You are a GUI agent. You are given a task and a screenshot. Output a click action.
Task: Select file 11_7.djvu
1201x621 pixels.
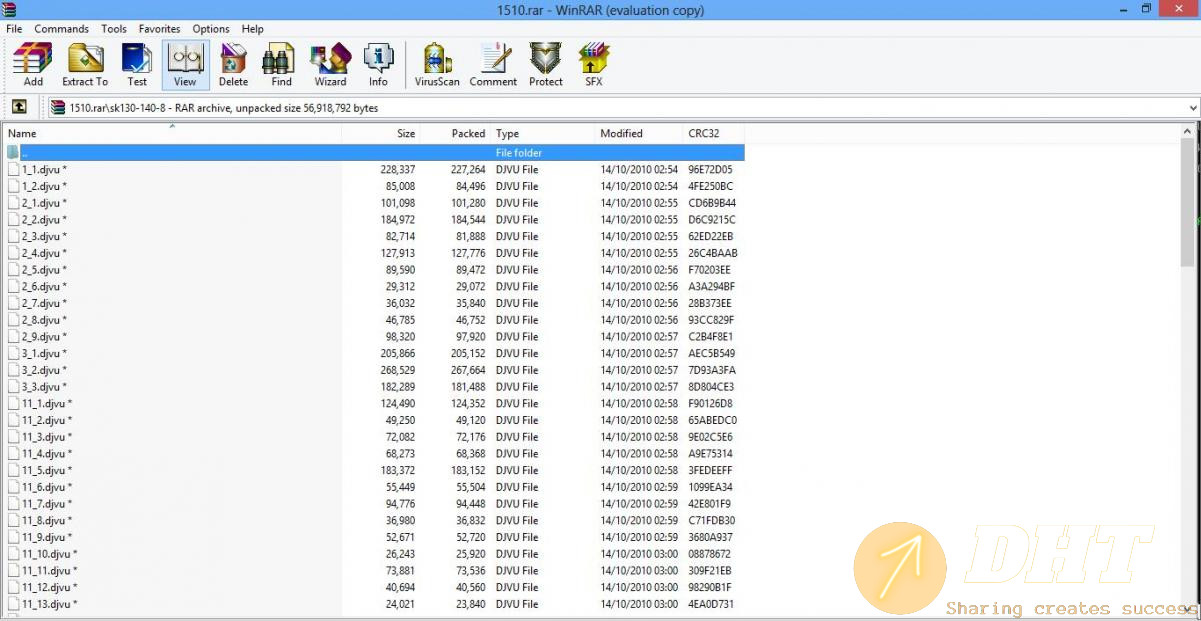coord(47,504)
